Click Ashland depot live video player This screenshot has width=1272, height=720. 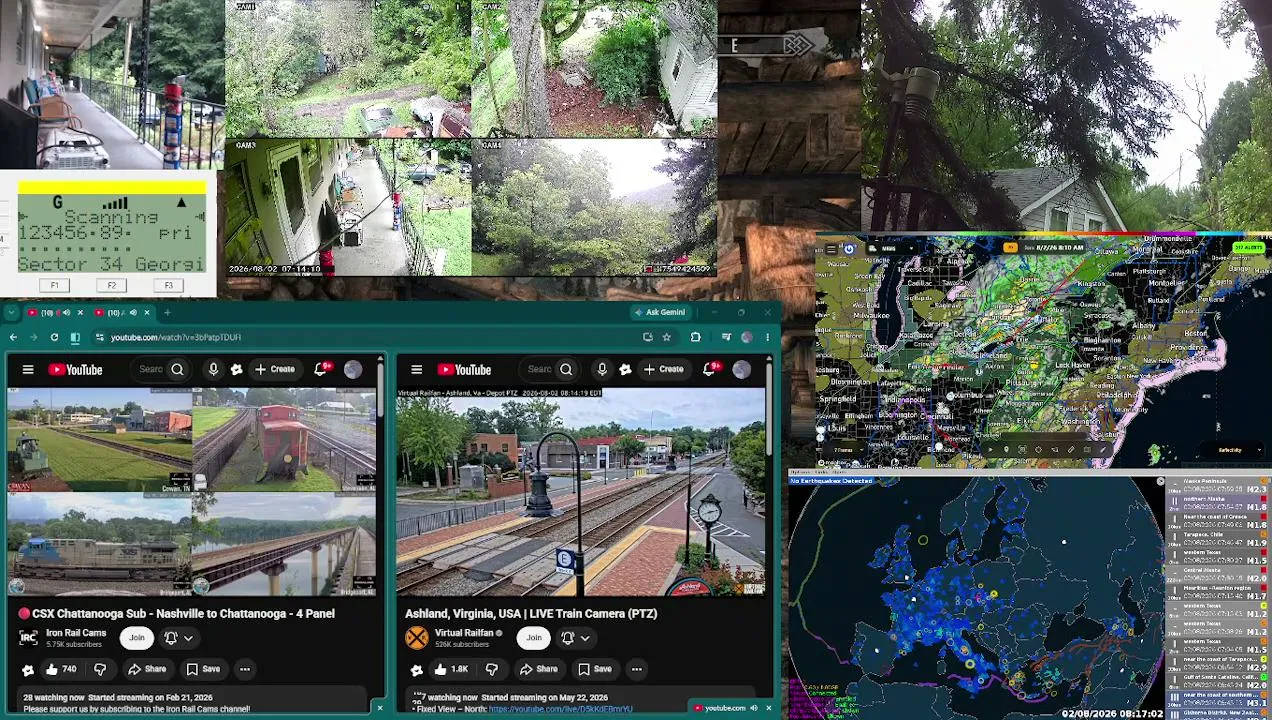[x=581, y=492]
